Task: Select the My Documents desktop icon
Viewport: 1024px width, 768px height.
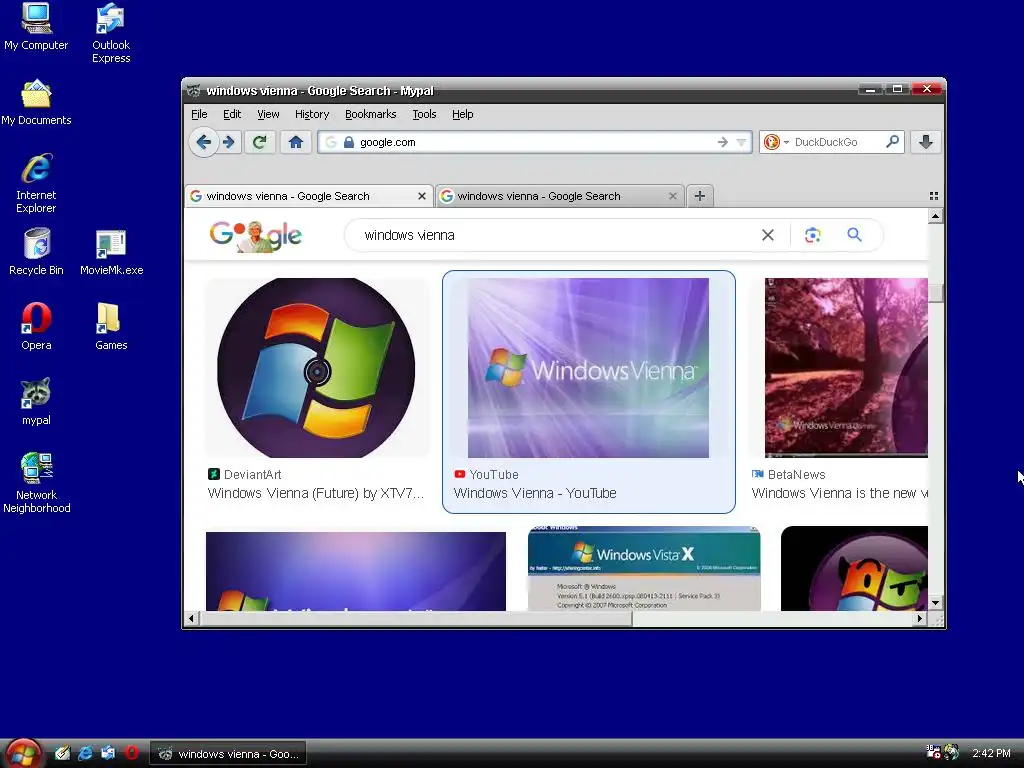Action: (x=36, y=103)
